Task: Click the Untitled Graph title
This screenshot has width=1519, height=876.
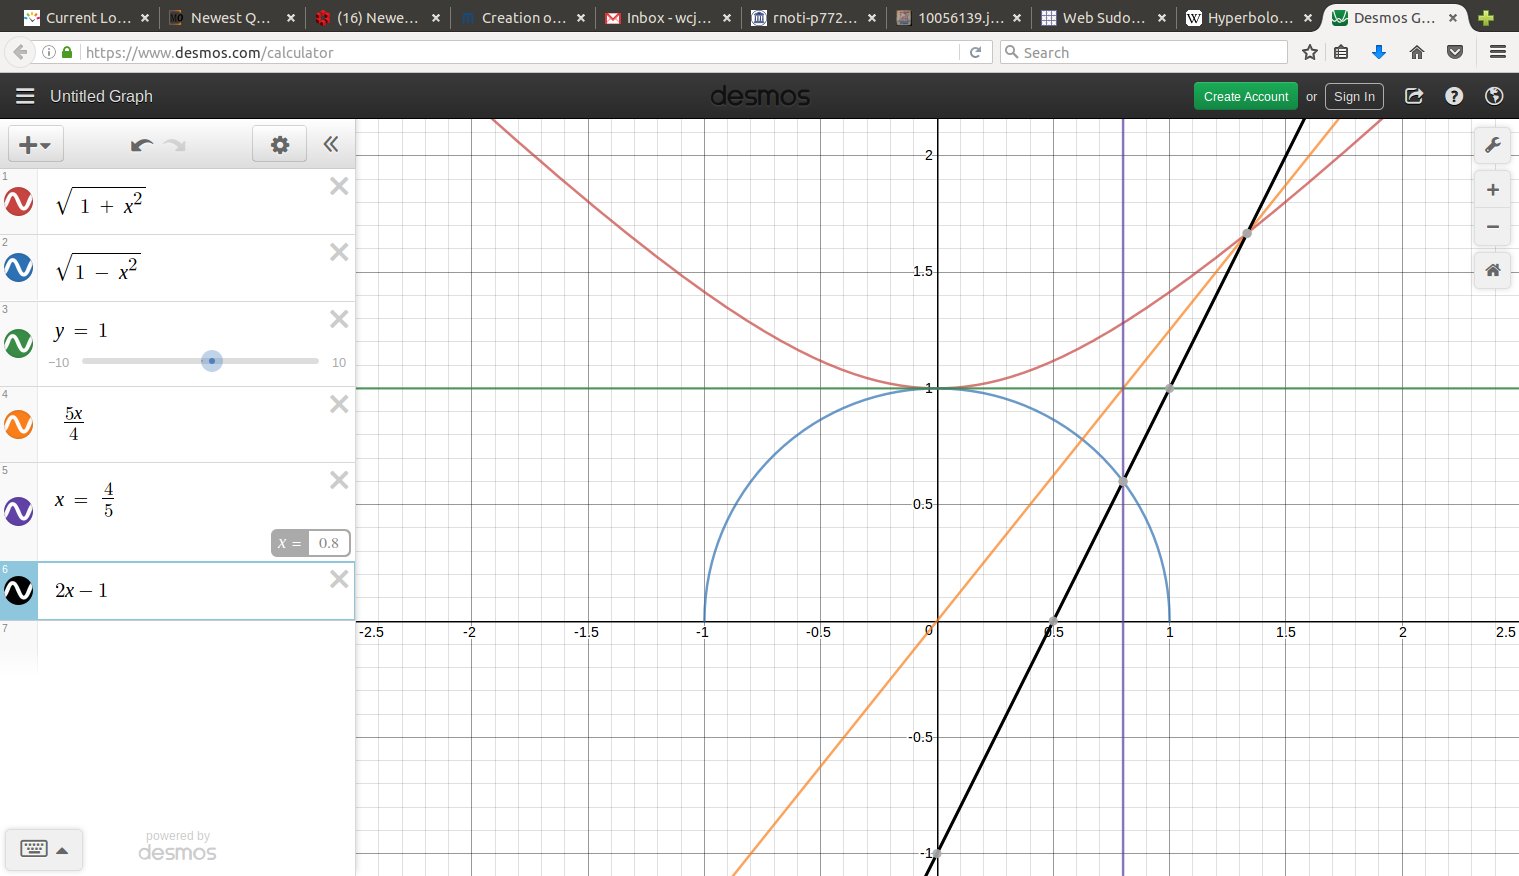Action: (101, 96)
